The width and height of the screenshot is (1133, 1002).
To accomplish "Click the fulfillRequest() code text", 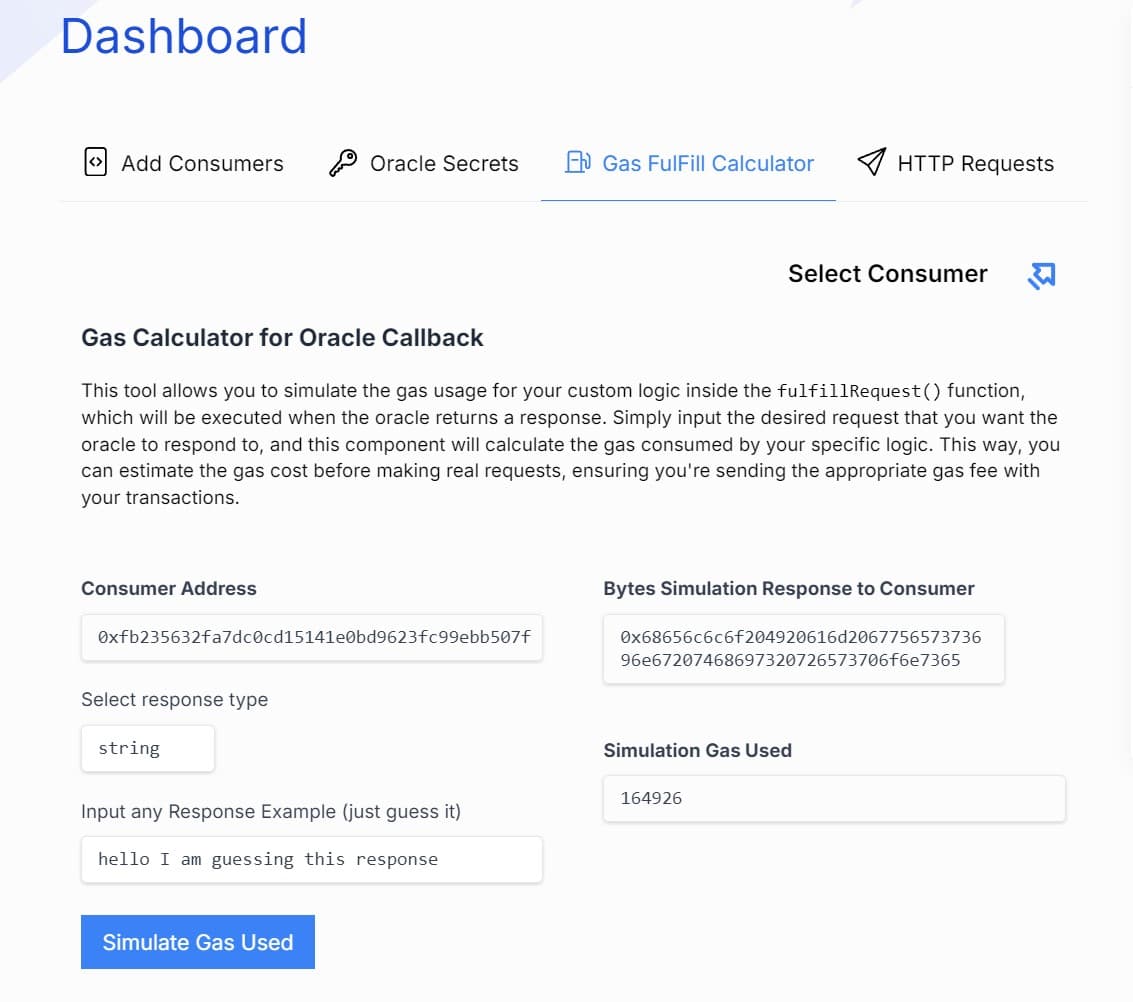I will coord(859,391).
